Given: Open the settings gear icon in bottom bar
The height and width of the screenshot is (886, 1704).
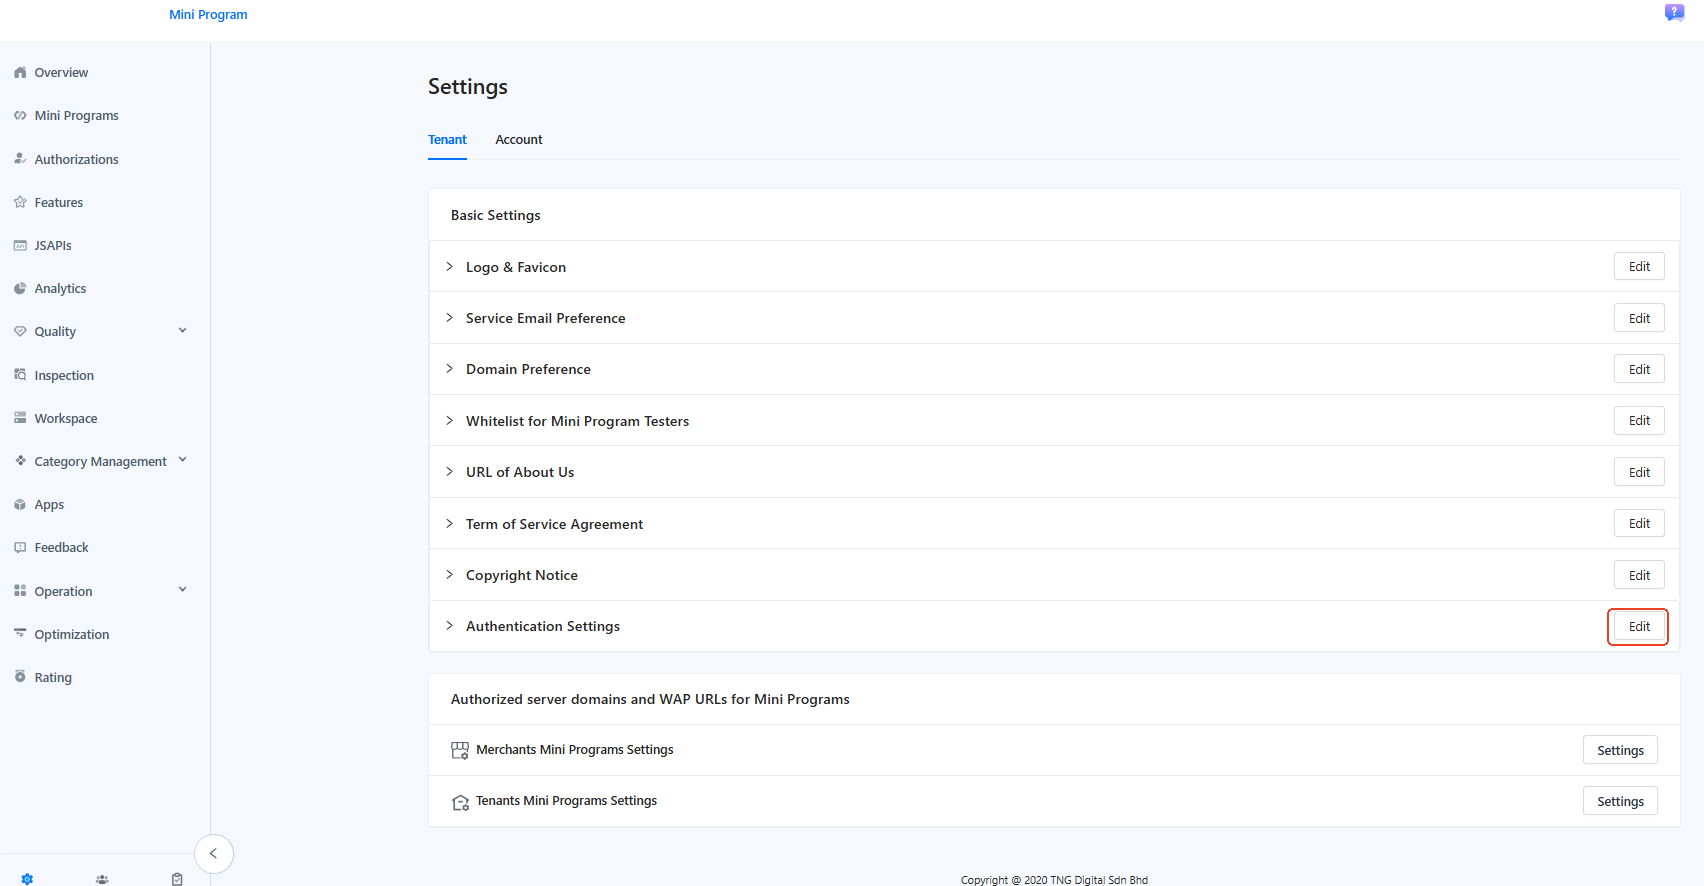Looking at the screenshot, I should pyautogui.click(x=27, y=879).
